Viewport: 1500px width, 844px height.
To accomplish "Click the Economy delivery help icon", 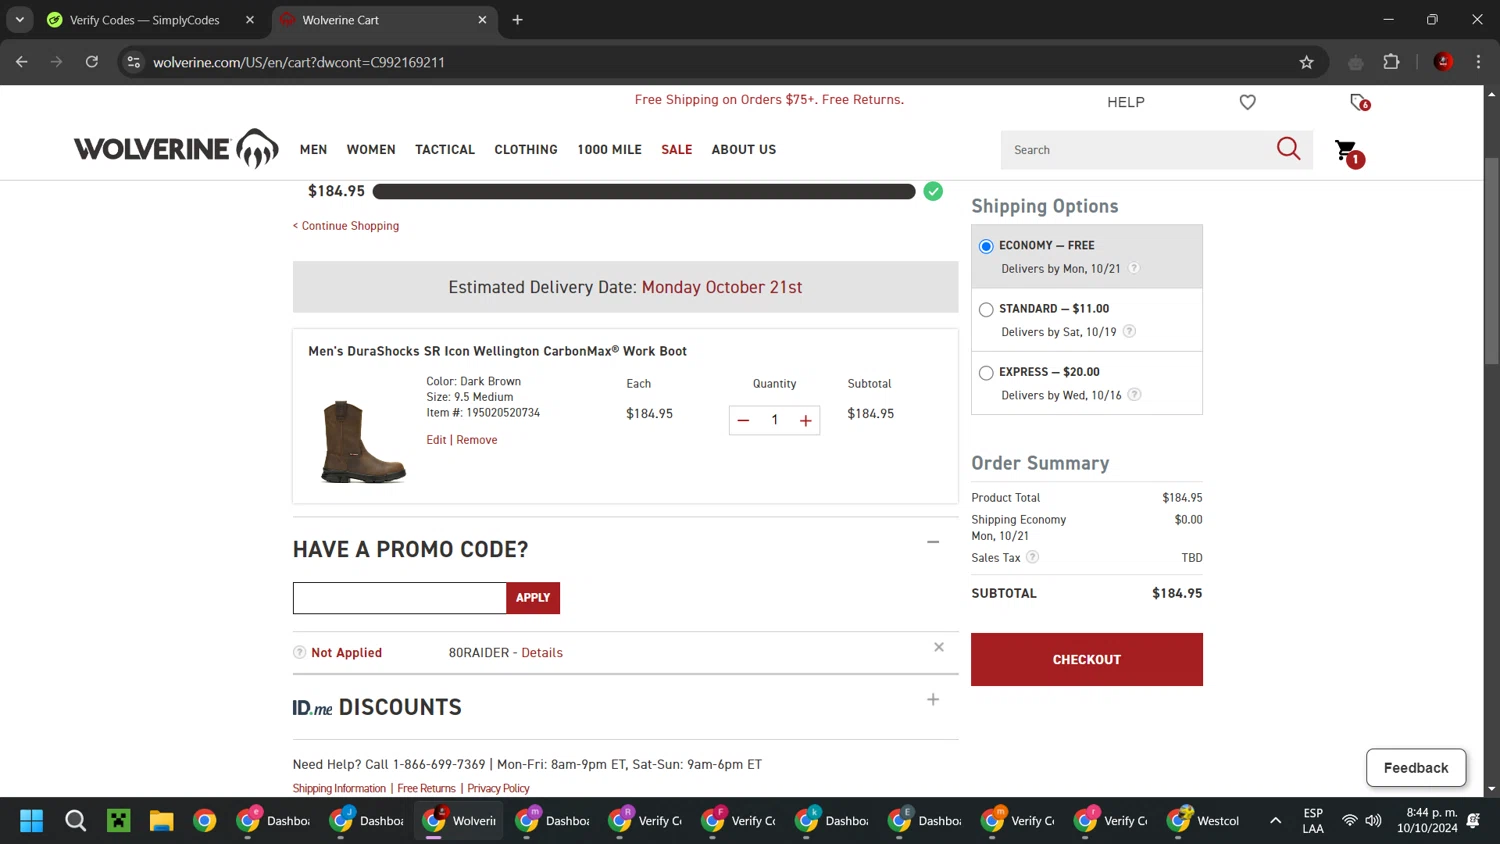I will (x=1134, y=268).
